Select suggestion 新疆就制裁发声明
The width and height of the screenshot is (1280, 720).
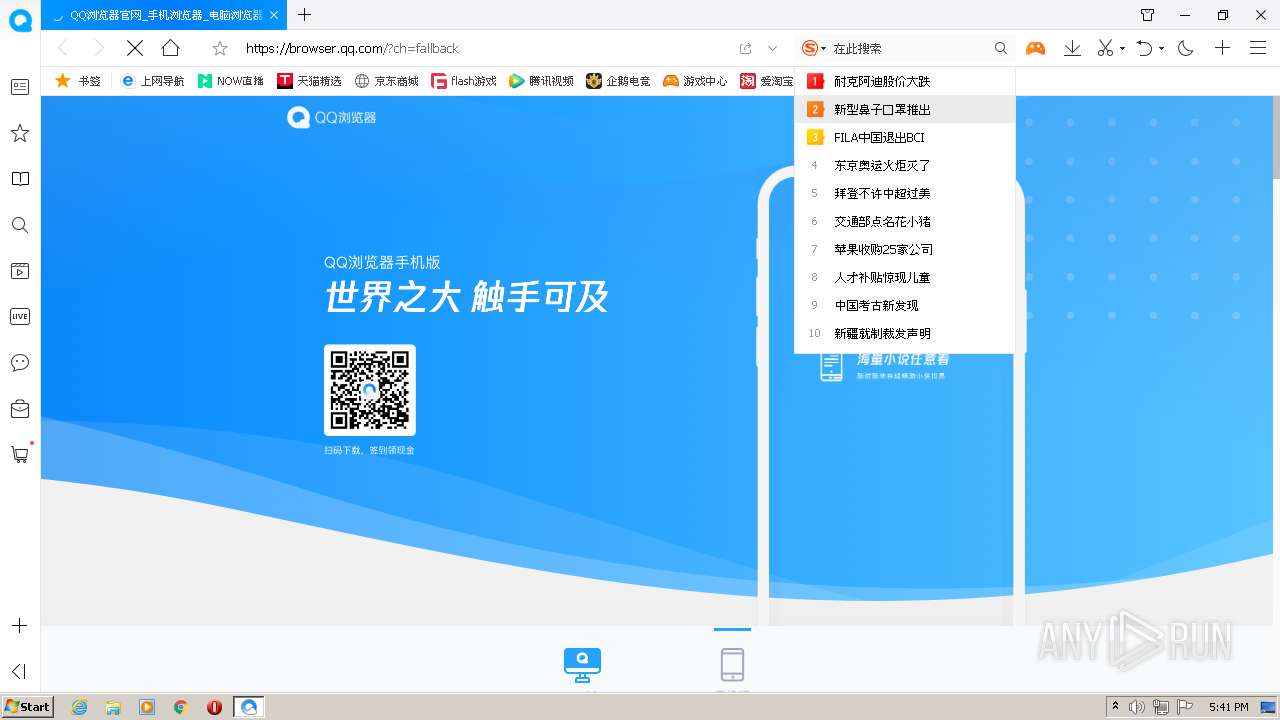904,333
